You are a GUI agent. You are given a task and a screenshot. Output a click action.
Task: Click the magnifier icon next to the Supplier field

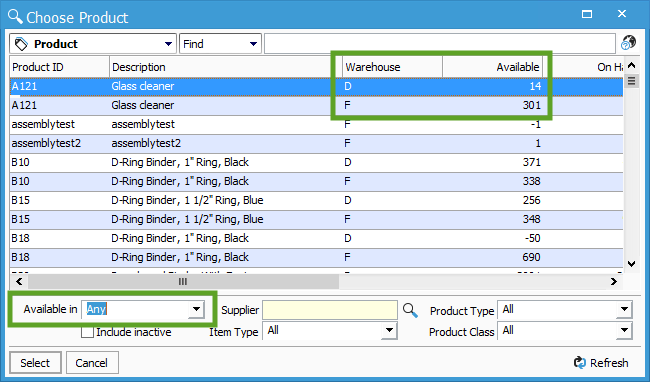(410, 310)
